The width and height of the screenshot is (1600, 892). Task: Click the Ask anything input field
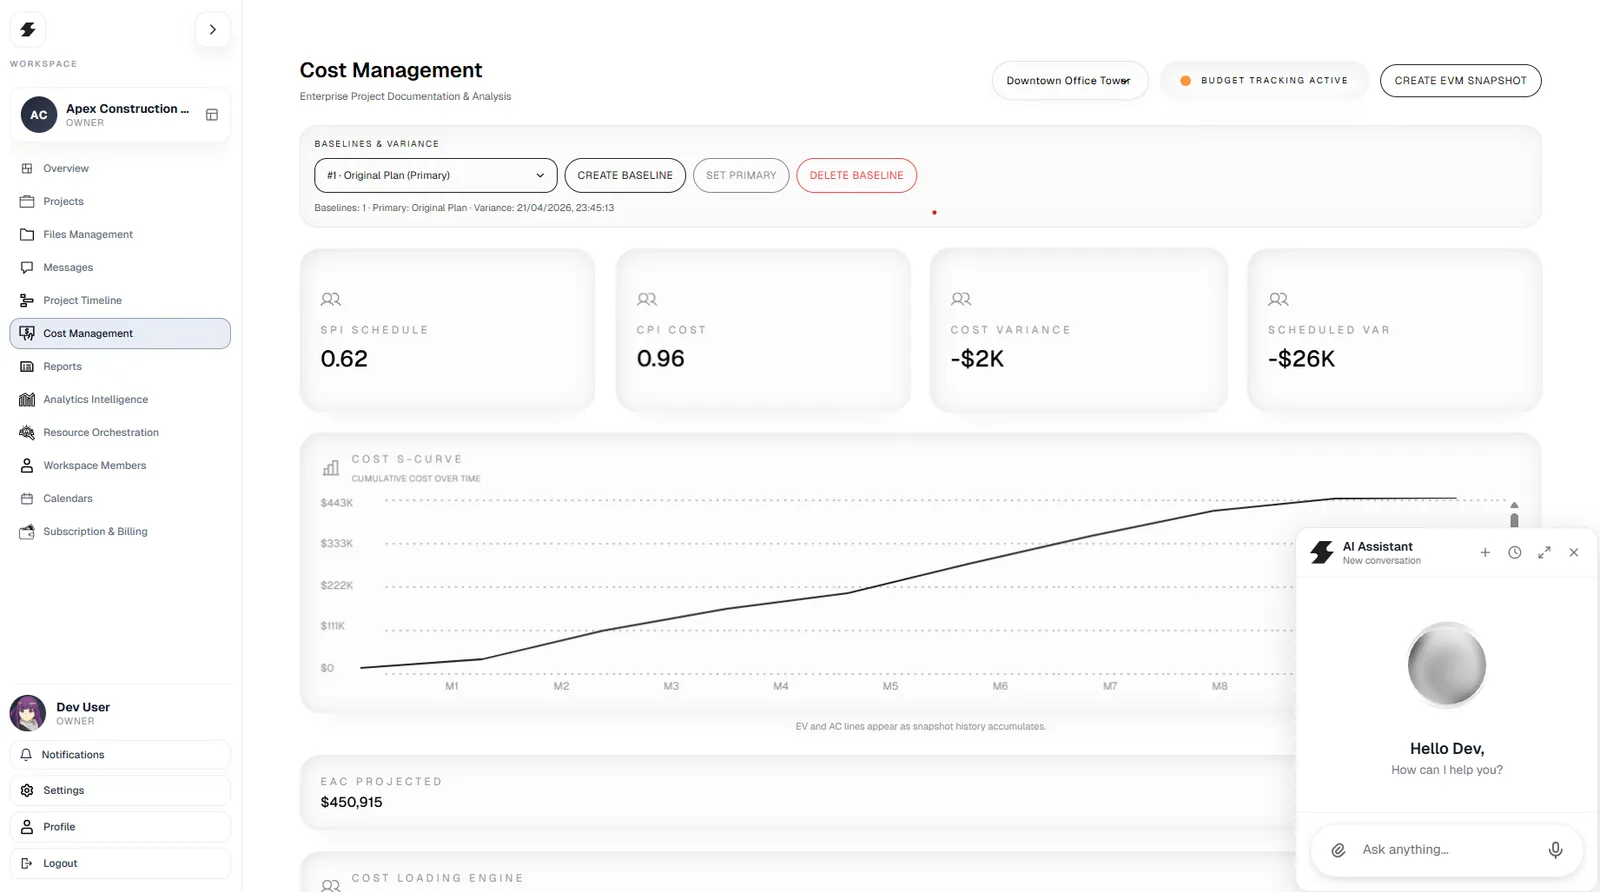point(1447,850)
